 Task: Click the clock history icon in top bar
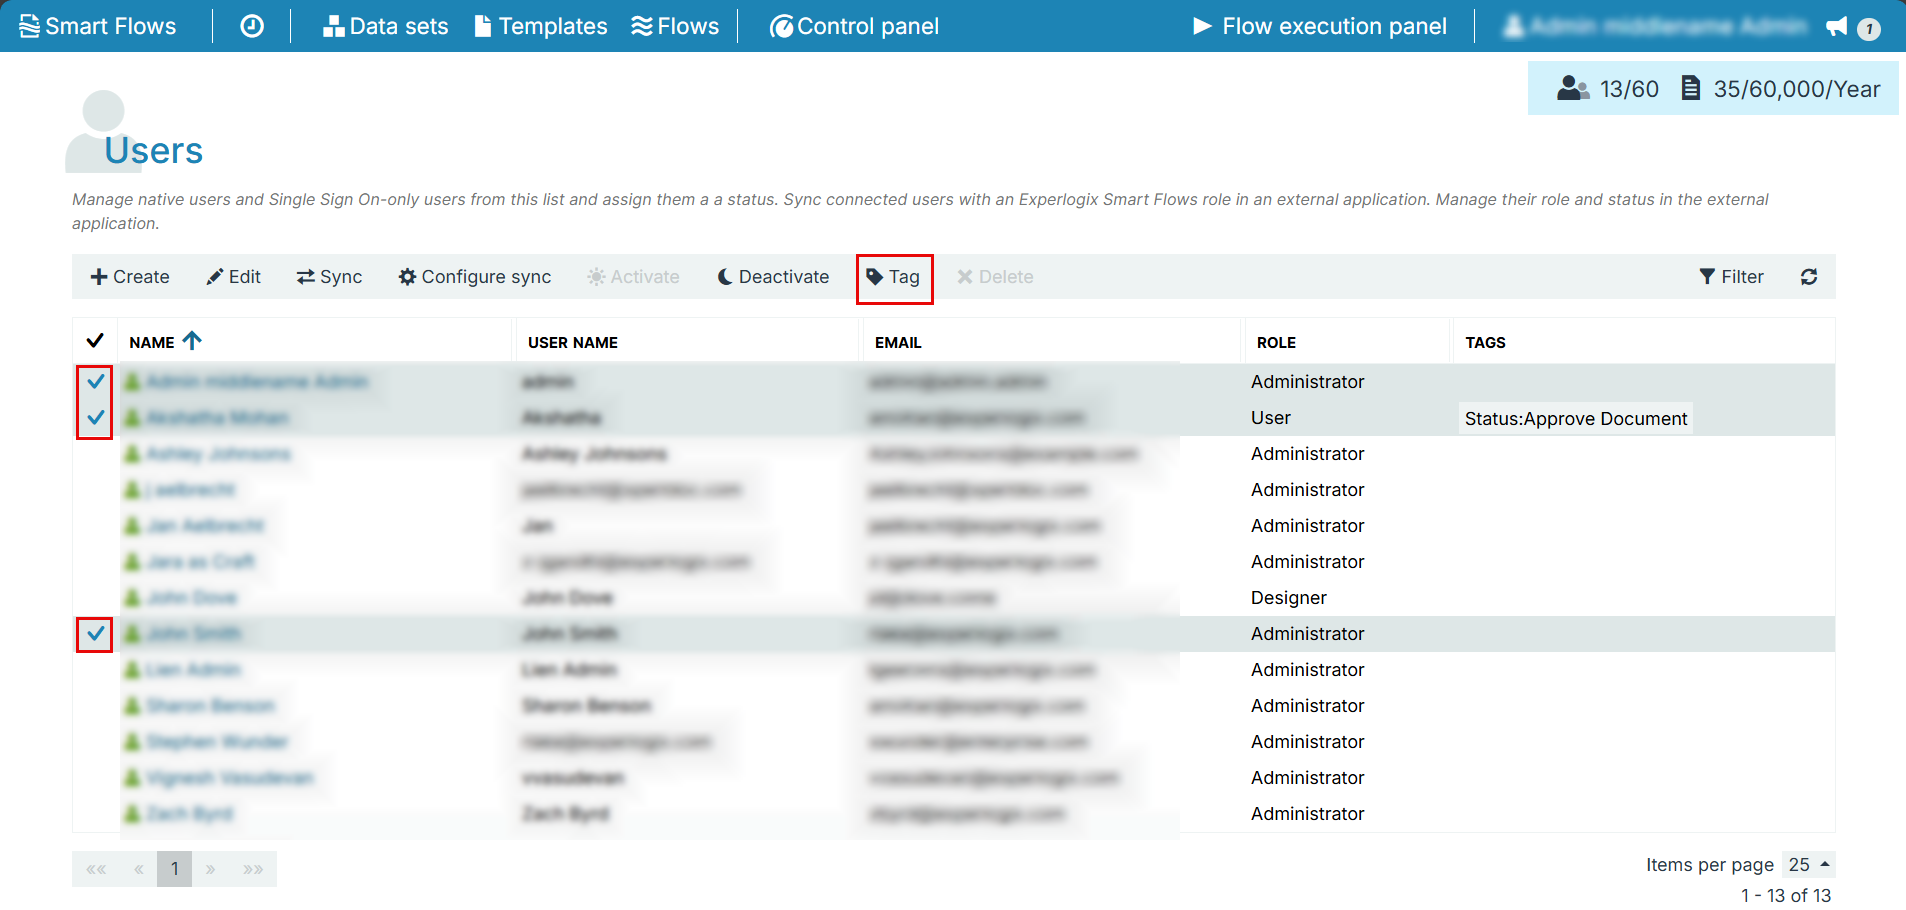tap(252, 26)
